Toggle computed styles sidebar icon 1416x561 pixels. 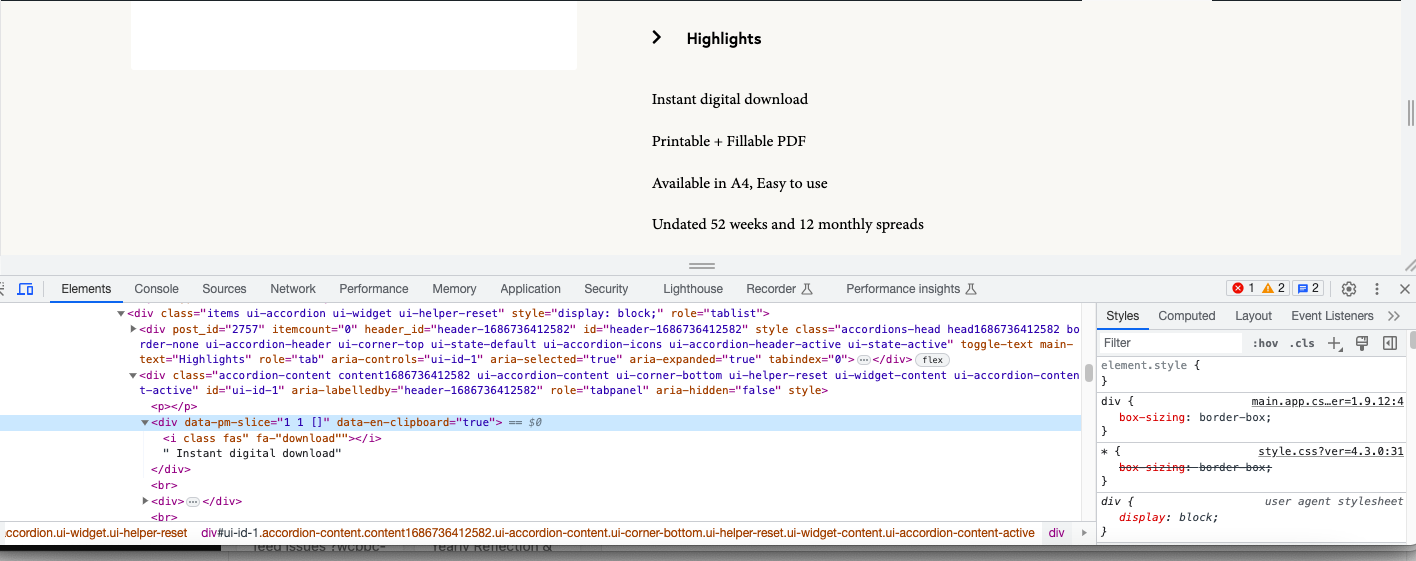[x=1389, y=343]
